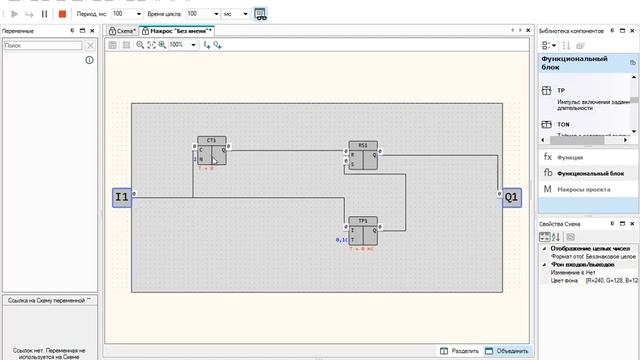Open the Время цикла value dropdown
The height and width of the screenshot is (360, 640).
tap(216, 14)
